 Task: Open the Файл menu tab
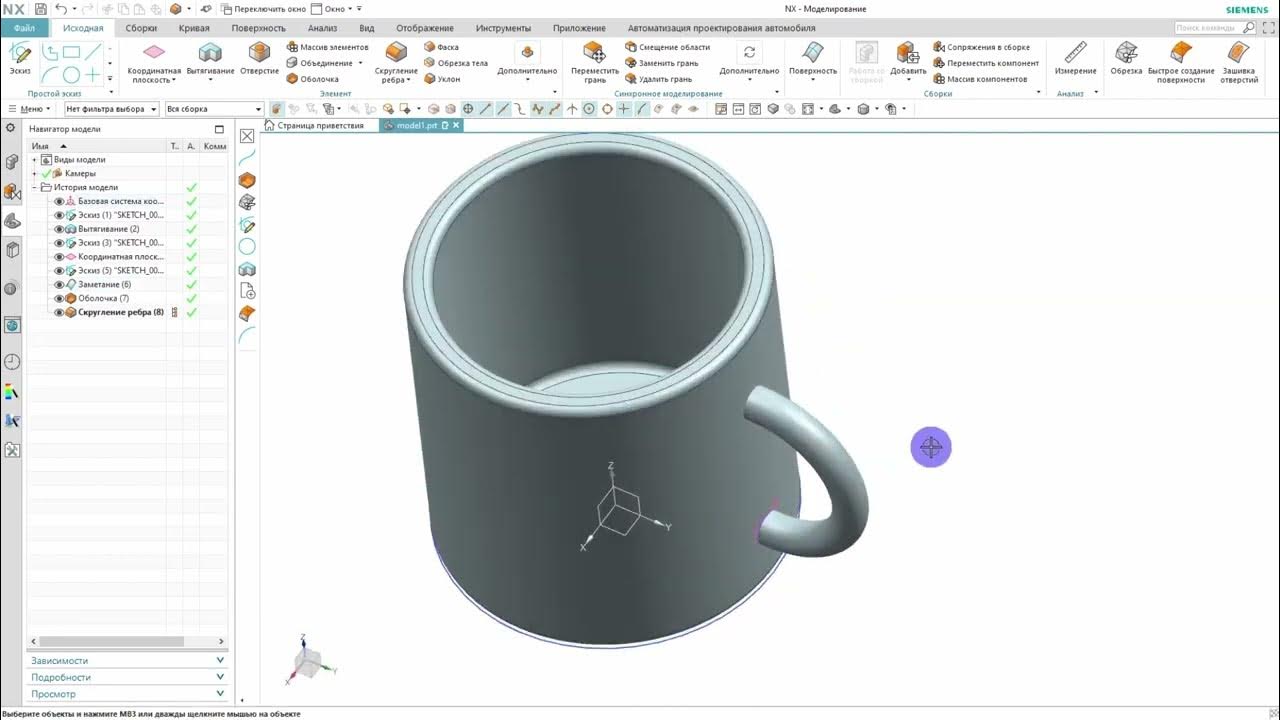[24, 28]
